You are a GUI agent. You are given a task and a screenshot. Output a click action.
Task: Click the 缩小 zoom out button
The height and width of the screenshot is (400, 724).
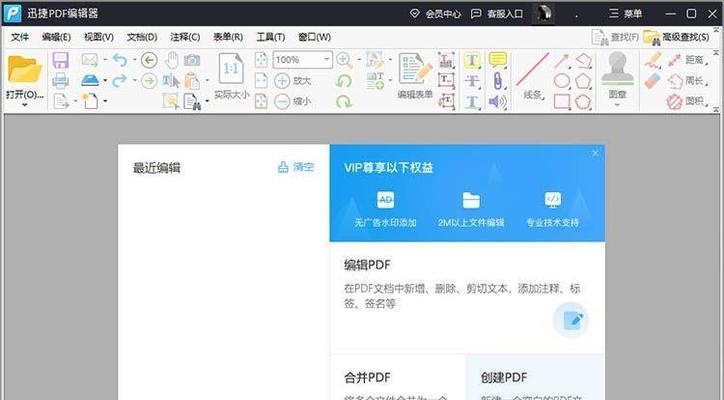click(x=293, y=101)
